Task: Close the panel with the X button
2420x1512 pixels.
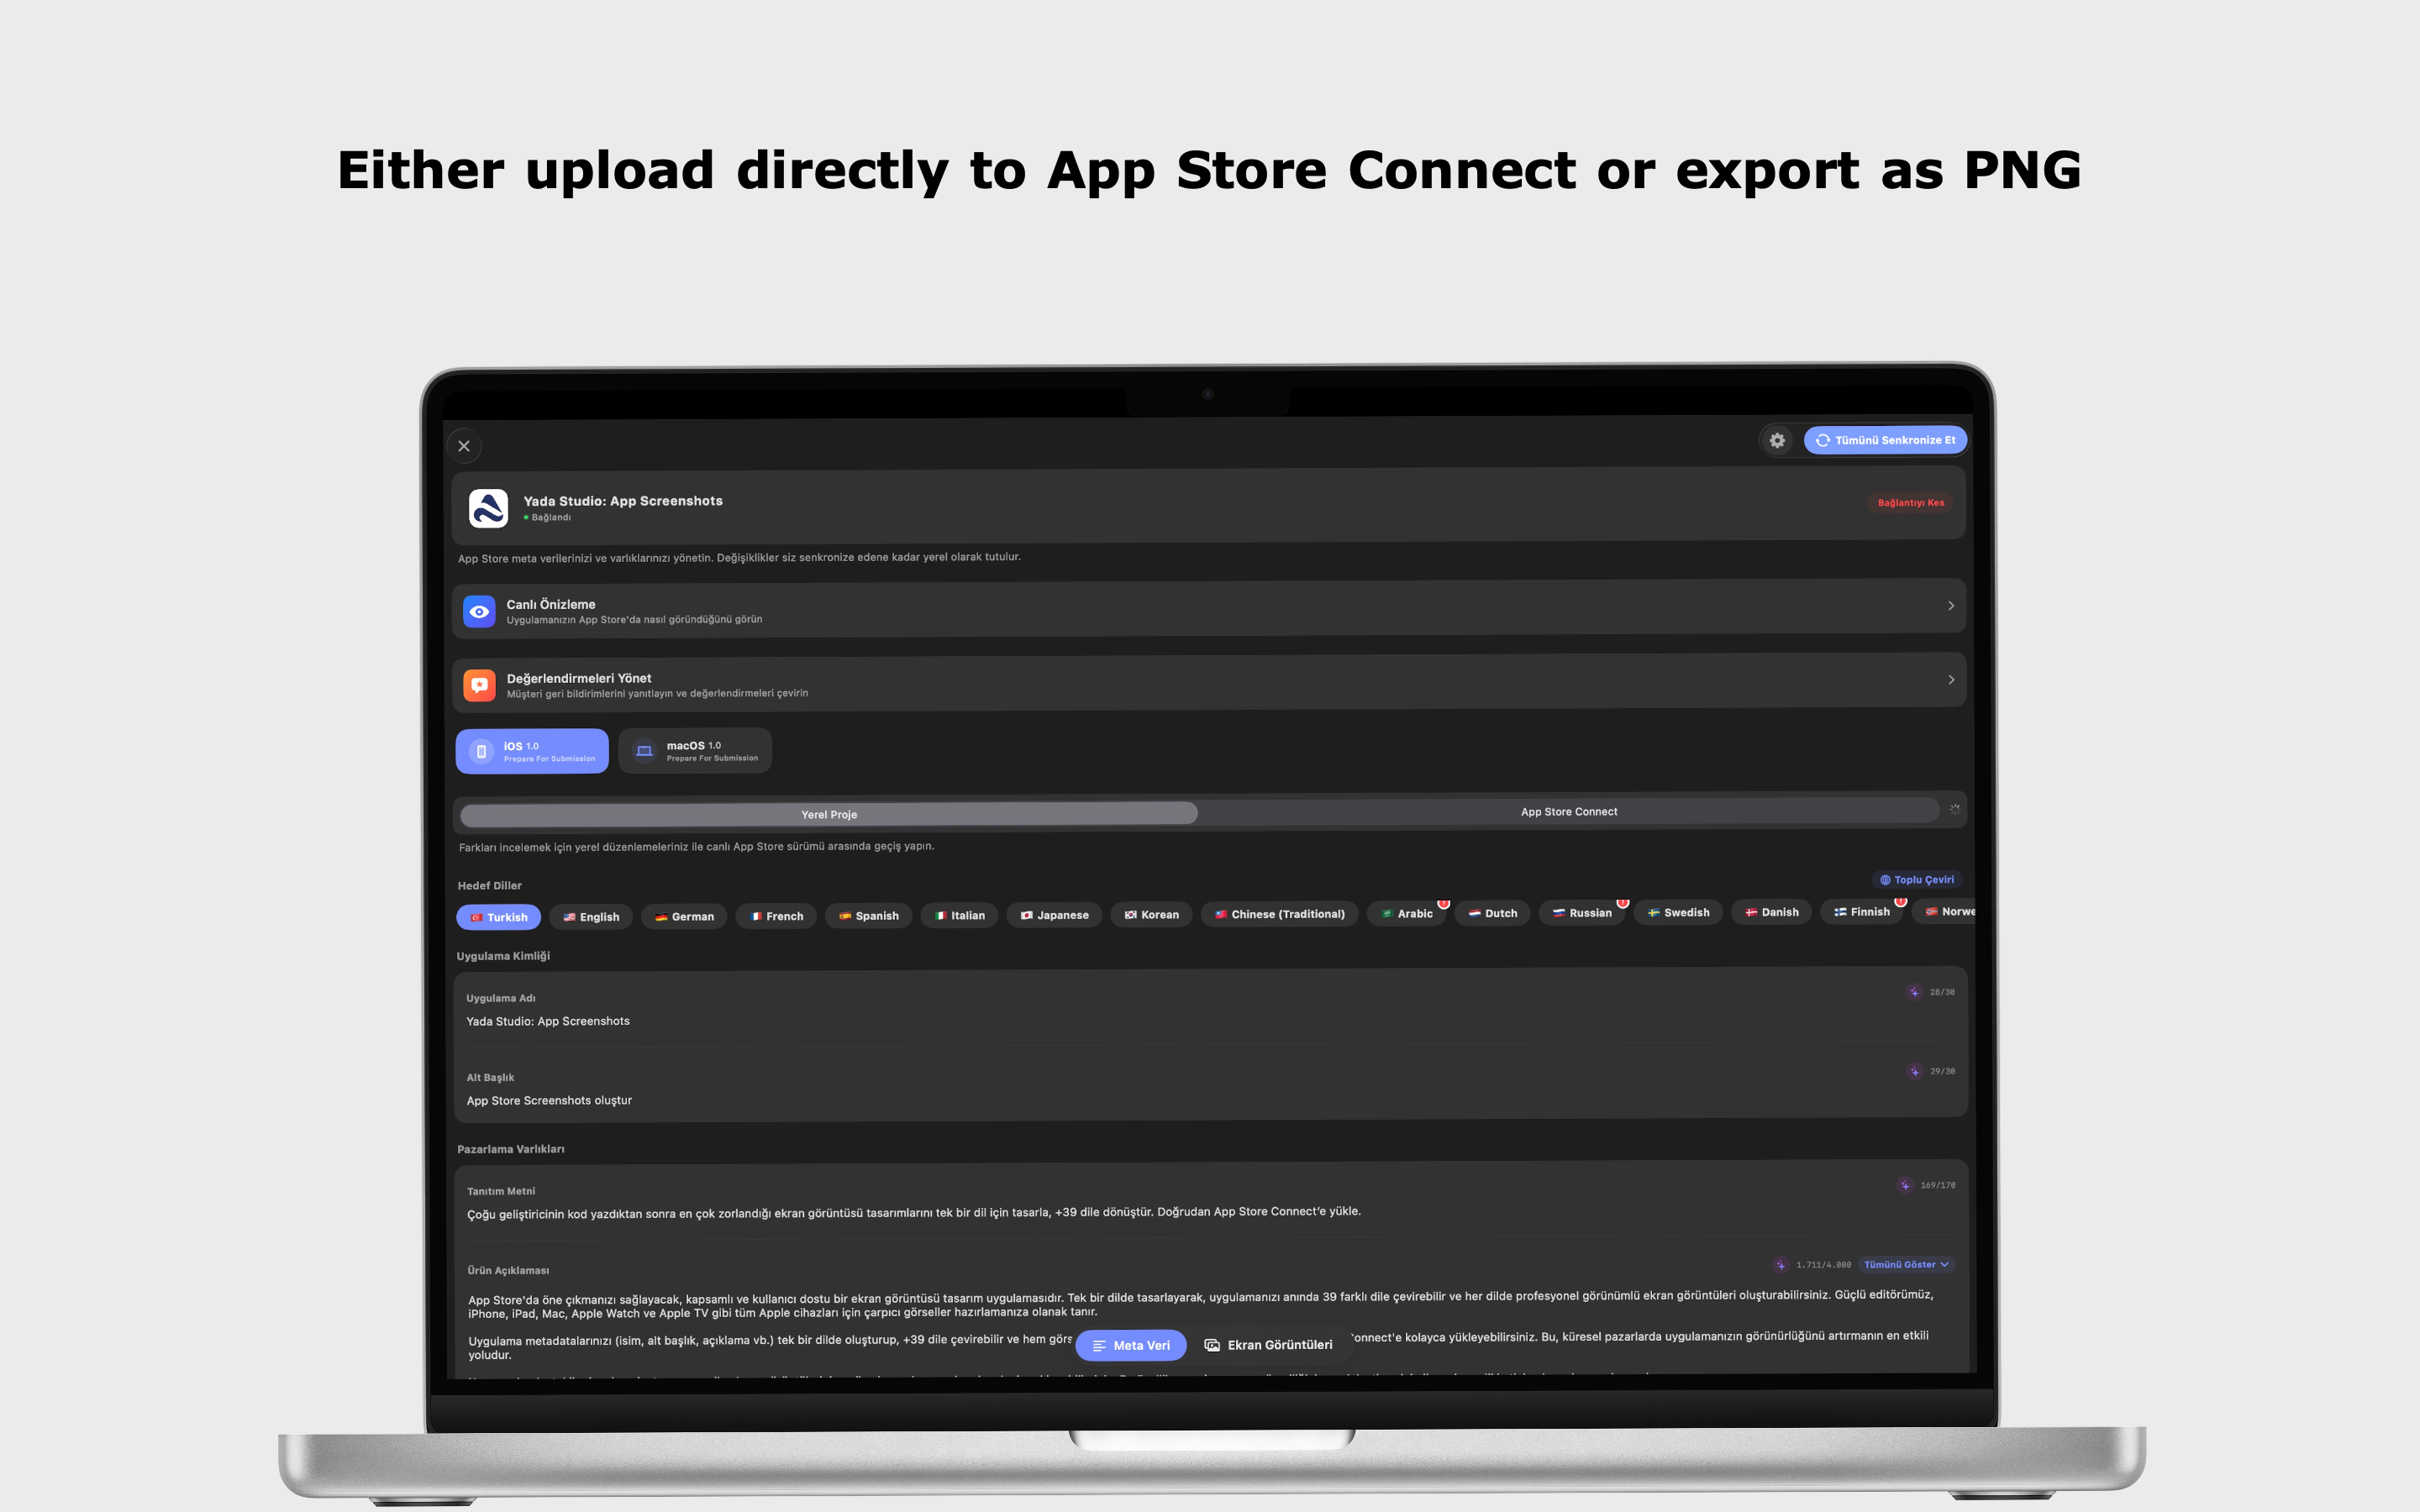Action: click(x=464, y=446)
